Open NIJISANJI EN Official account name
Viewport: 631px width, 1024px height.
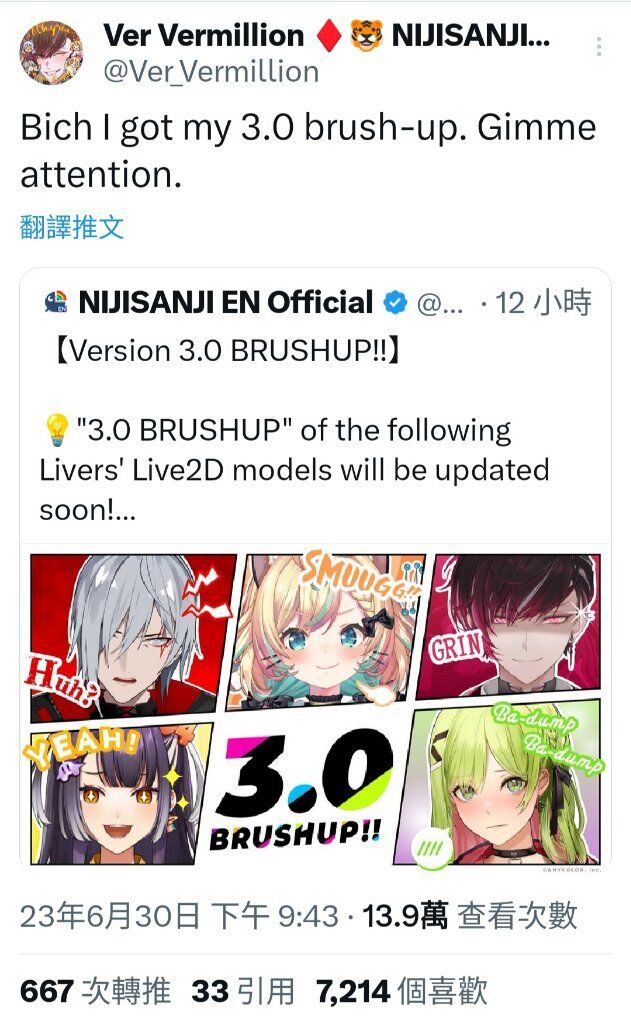pyautogui.click(x=225, y=302)
